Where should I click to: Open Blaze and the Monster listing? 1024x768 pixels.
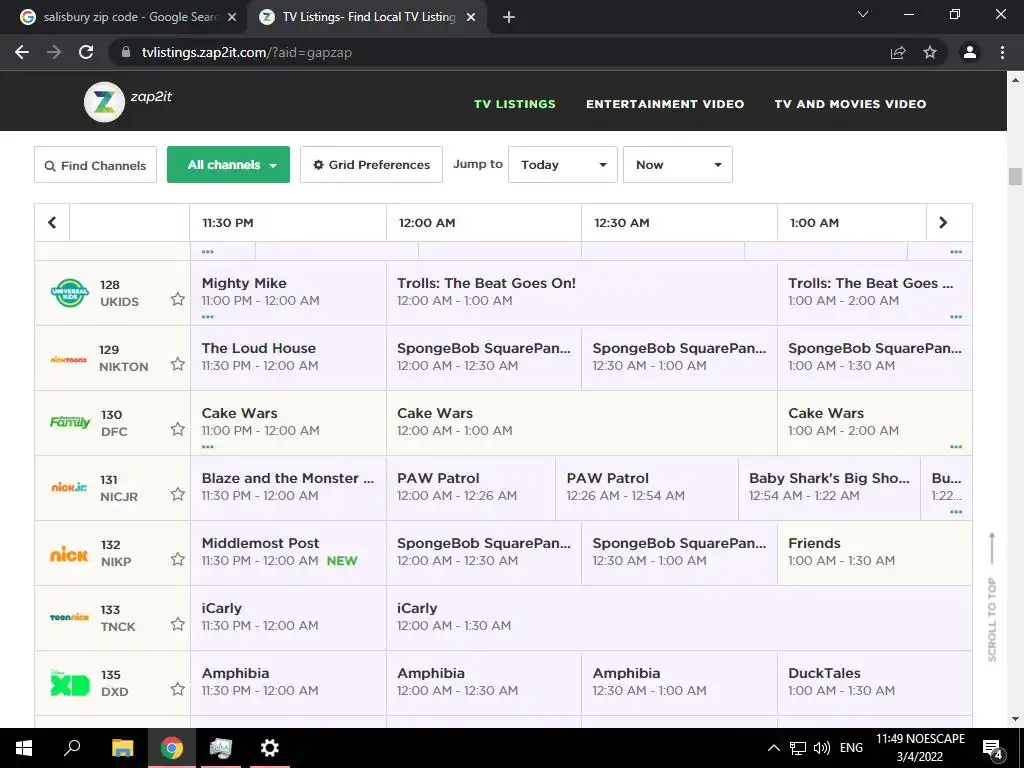point(288,487)
